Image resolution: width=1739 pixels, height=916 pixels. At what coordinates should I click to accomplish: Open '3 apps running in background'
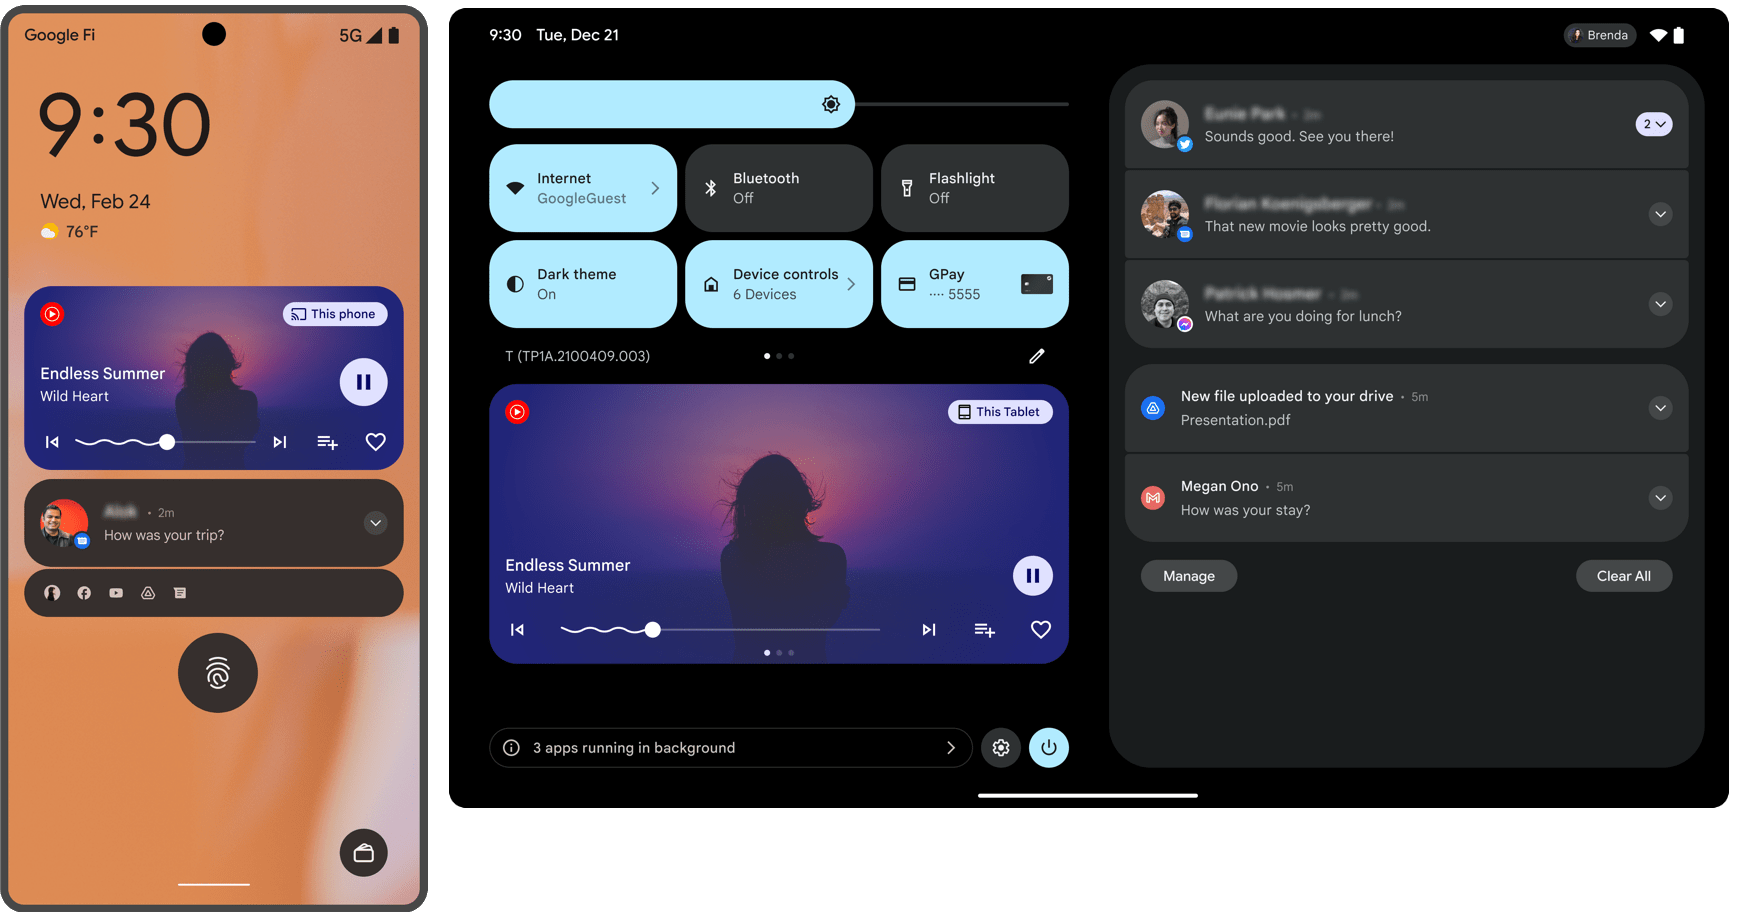coord(731,748)
